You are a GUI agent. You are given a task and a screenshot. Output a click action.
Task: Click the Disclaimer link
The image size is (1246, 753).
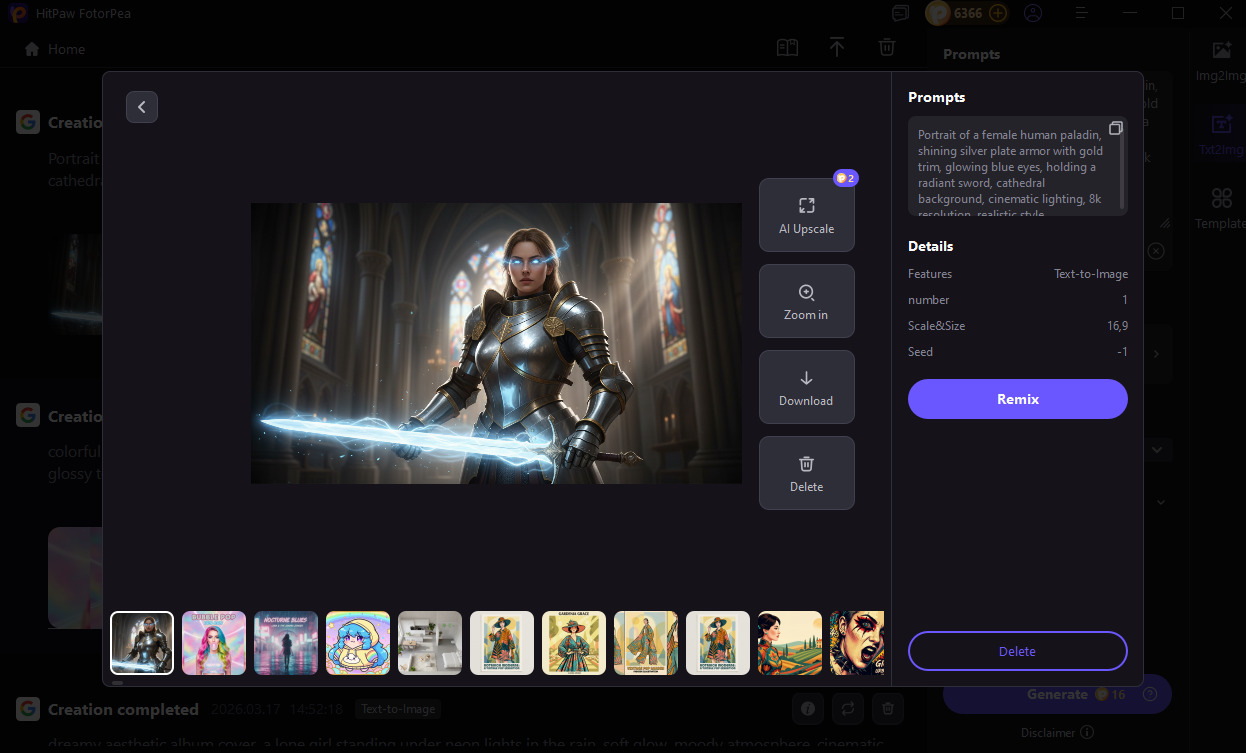pyautogui.click(x=1049, y=732)
